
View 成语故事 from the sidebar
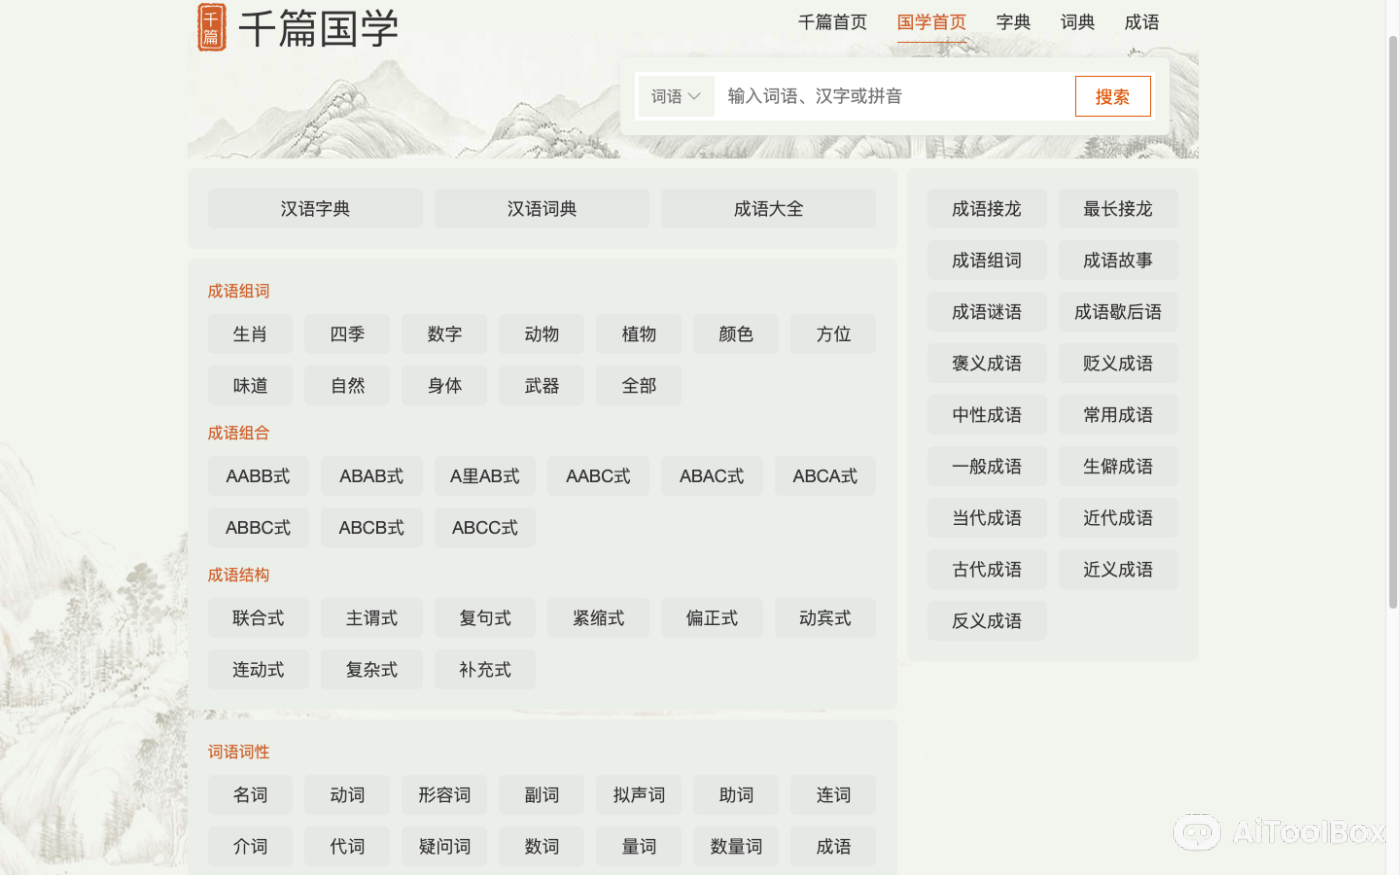pos(1118,260)
